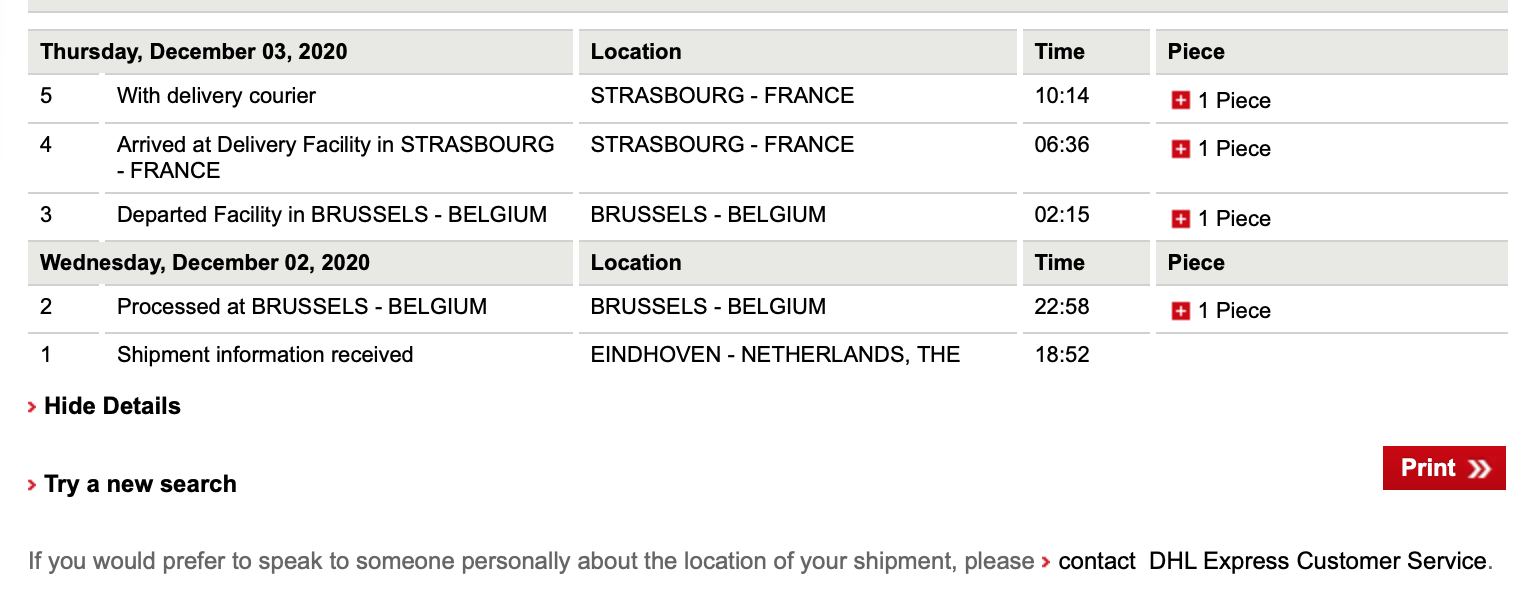Click red arrow icon before contact
1538x590 pixels.
[1046, 562]
